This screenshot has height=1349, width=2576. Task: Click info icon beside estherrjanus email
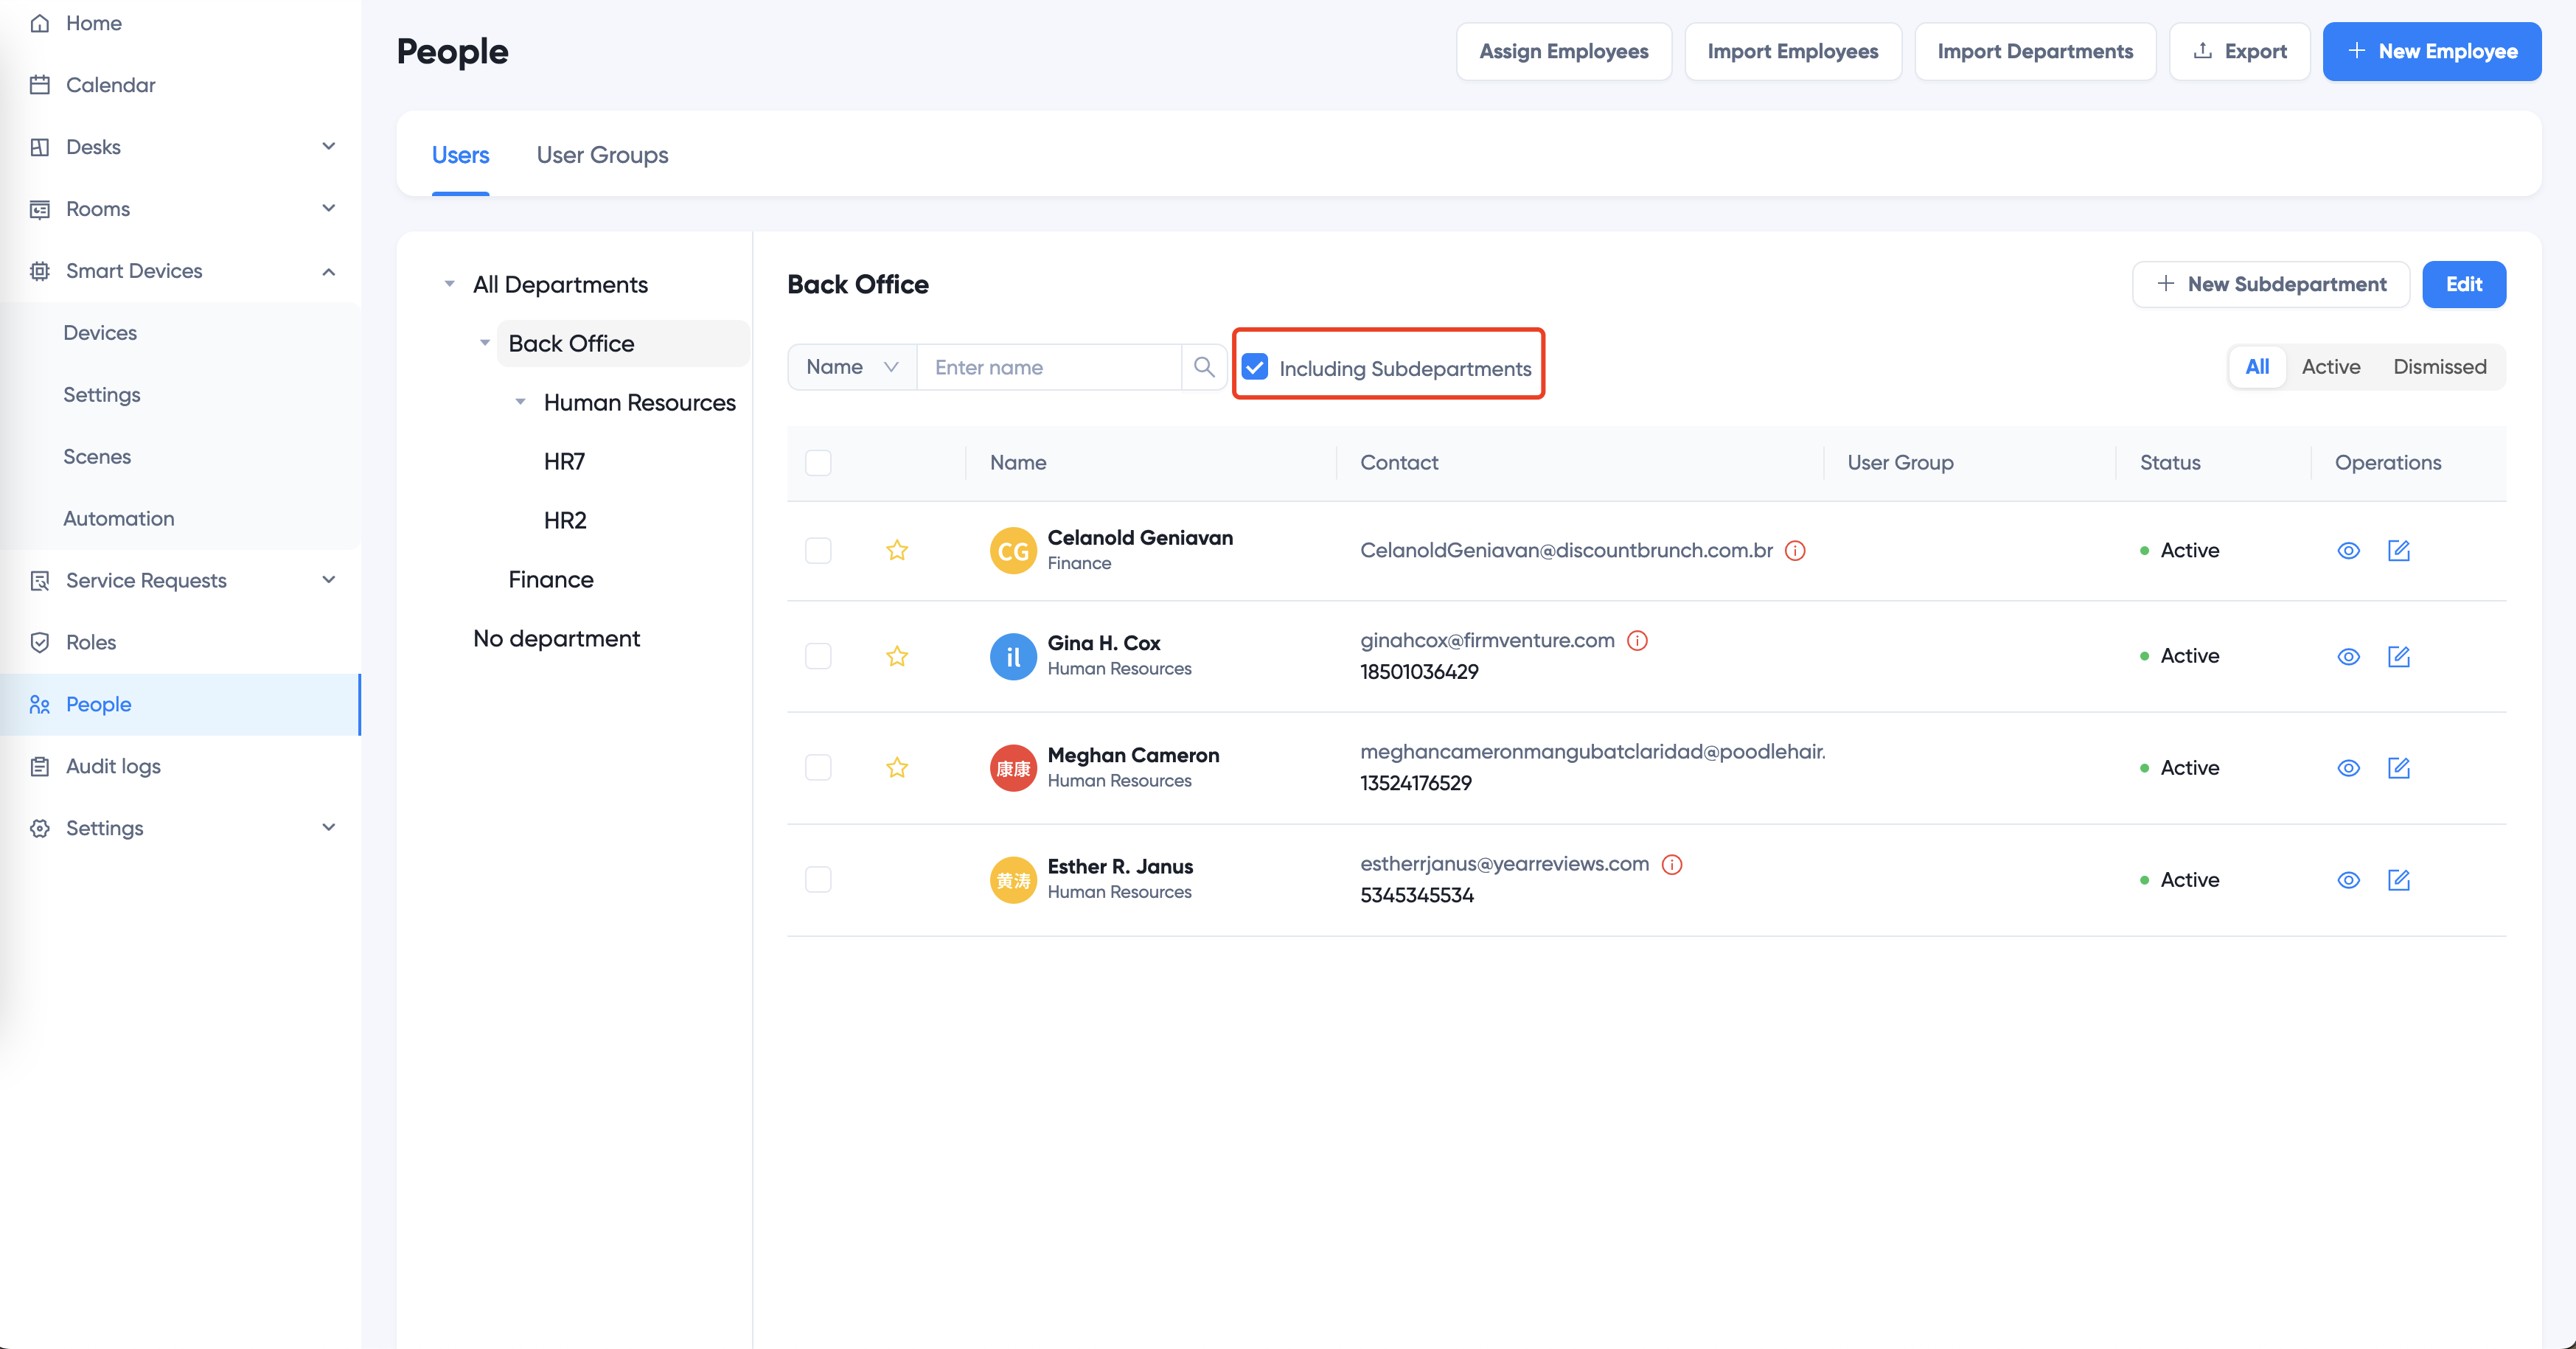1672,865
